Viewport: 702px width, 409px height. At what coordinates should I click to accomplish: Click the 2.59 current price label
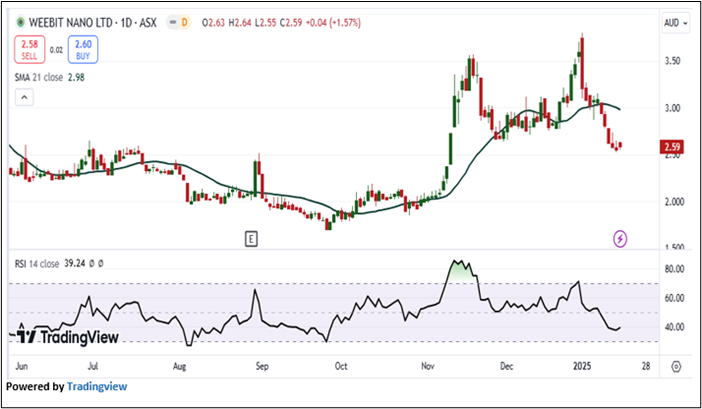[x=672, y=147]
